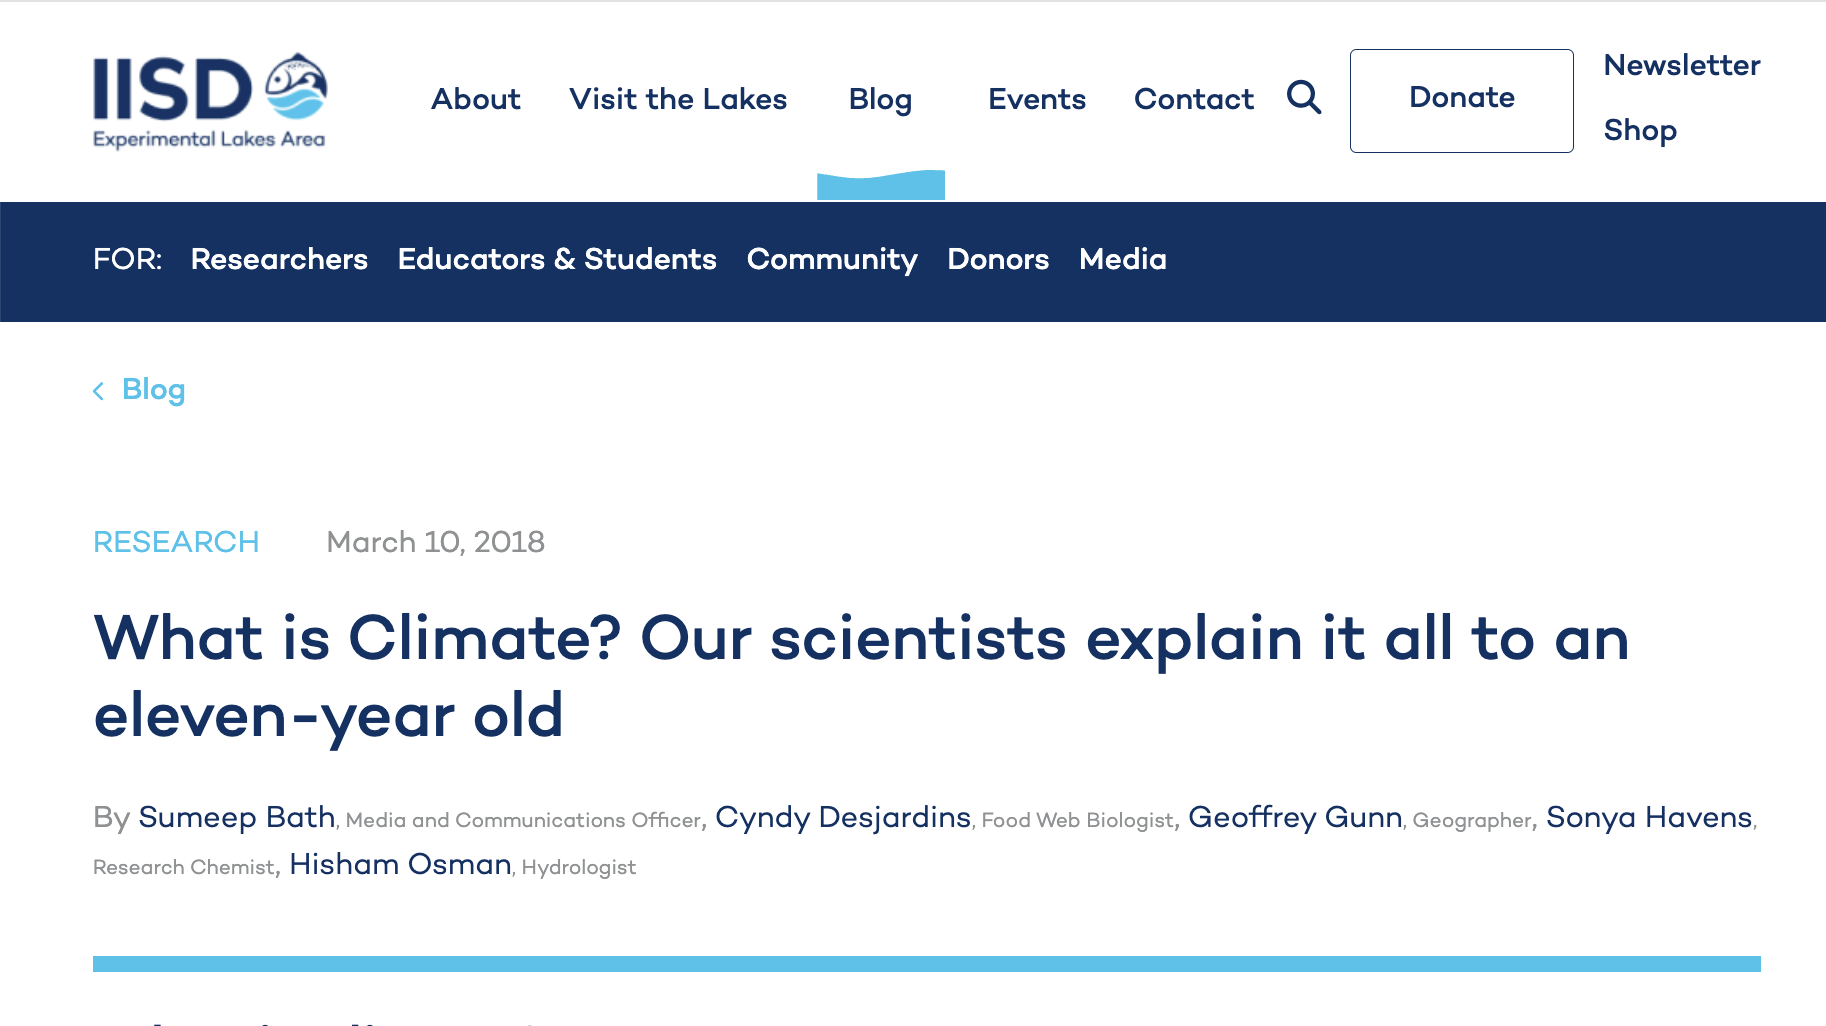The height and width of the screenshot is (1026, 1826).
Task: Open the Educators & Students section
Action: click(556, 260)
